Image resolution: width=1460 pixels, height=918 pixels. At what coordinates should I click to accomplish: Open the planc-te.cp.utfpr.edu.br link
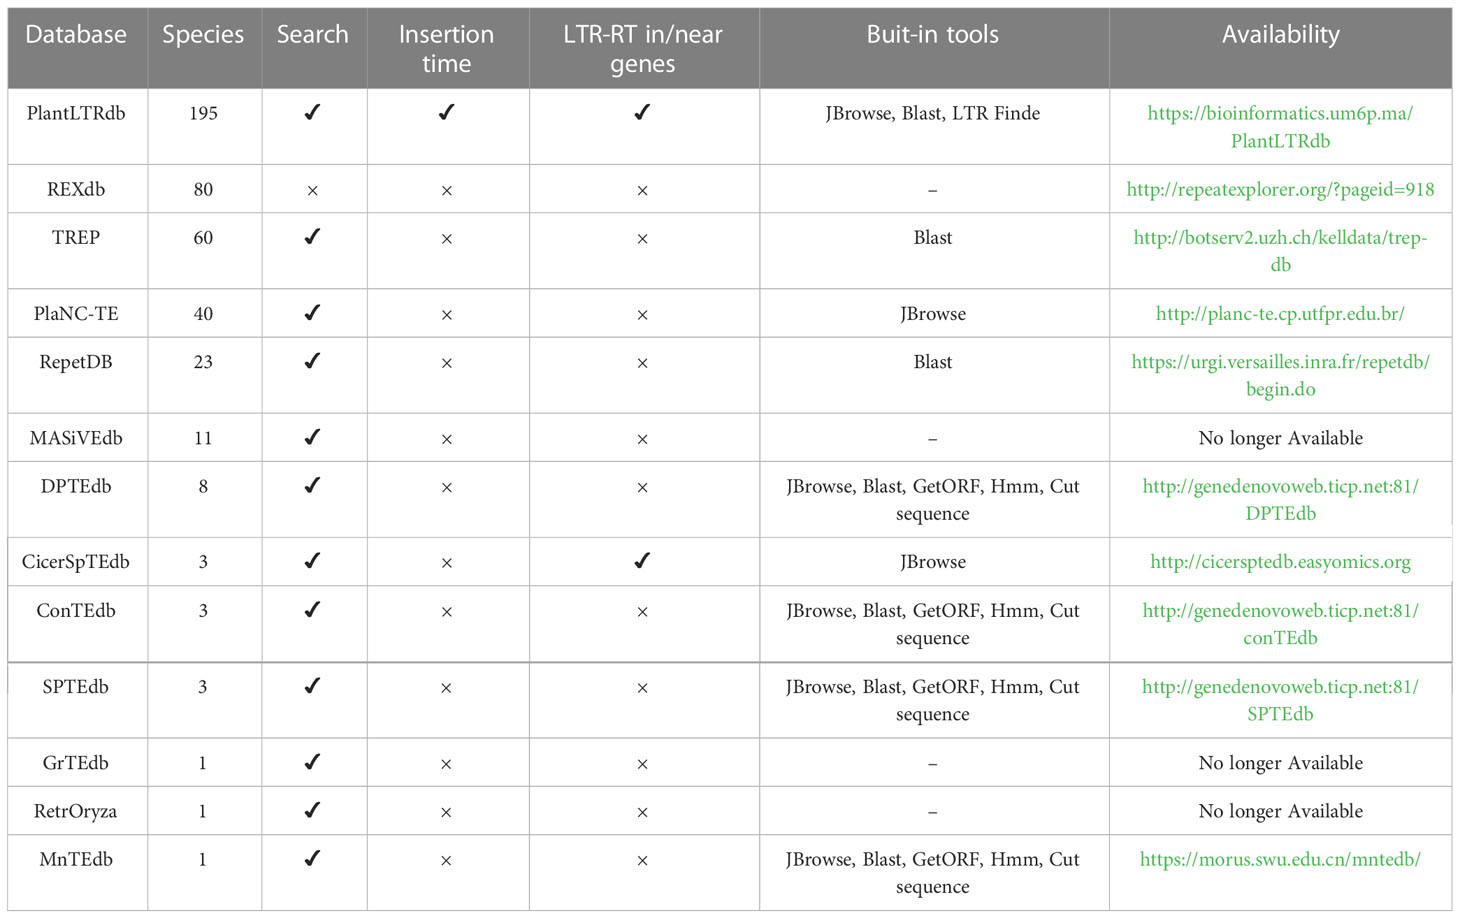tap(1280, 313)
